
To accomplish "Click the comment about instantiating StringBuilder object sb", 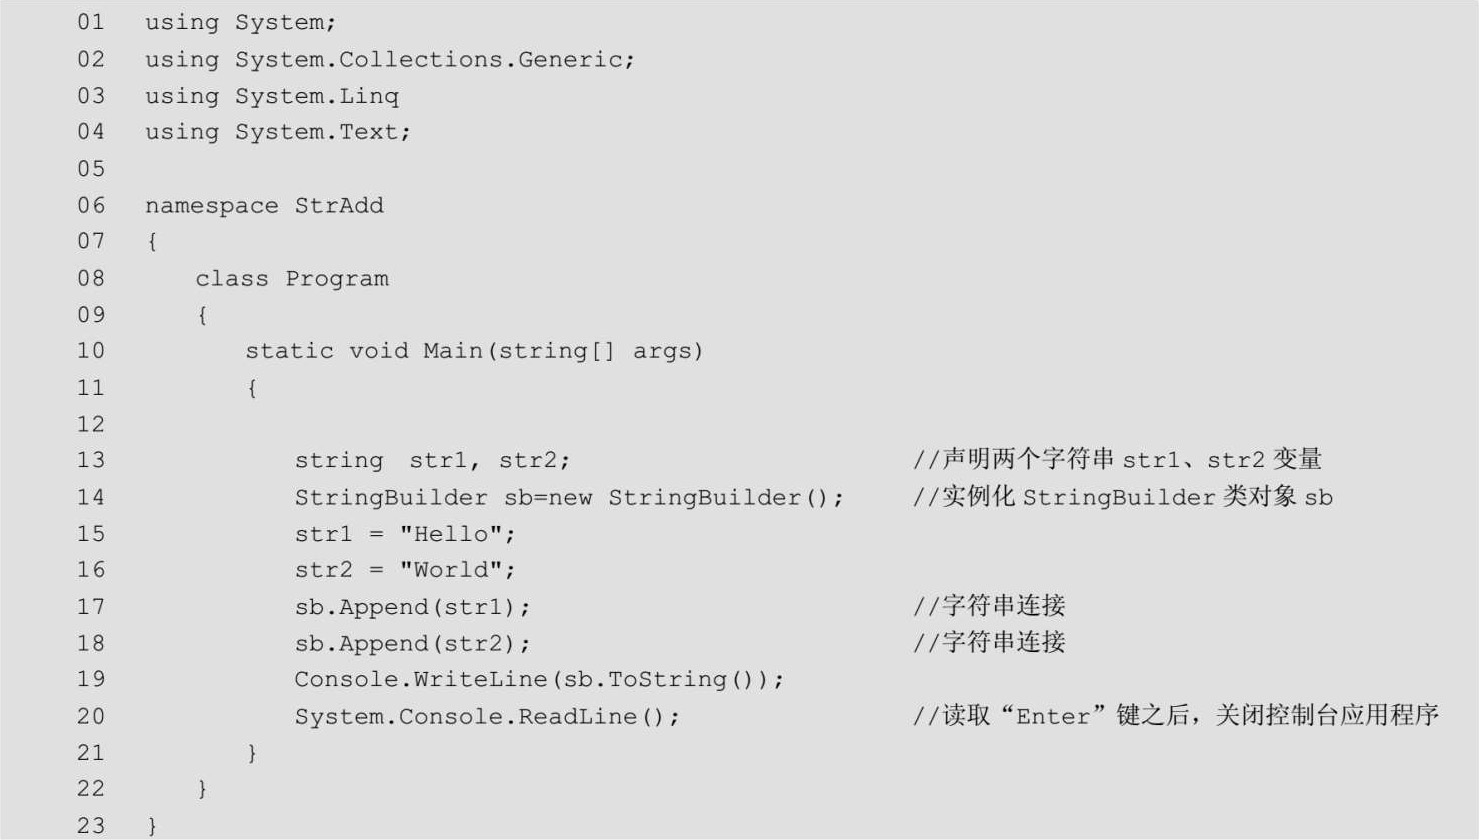I will (1122, 497).
